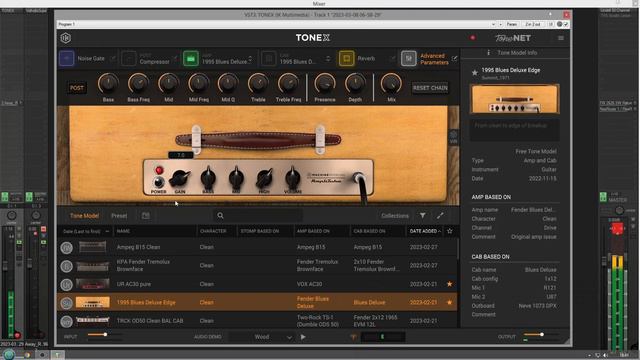Sort by AMP BASED ON column header

click(313, 231)
